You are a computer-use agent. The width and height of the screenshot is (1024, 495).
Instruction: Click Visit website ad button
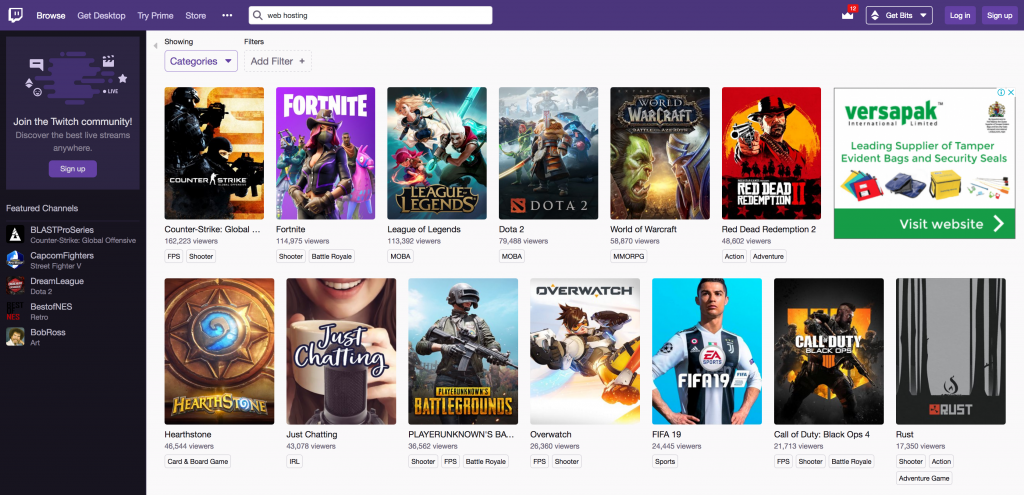[924, 224]
